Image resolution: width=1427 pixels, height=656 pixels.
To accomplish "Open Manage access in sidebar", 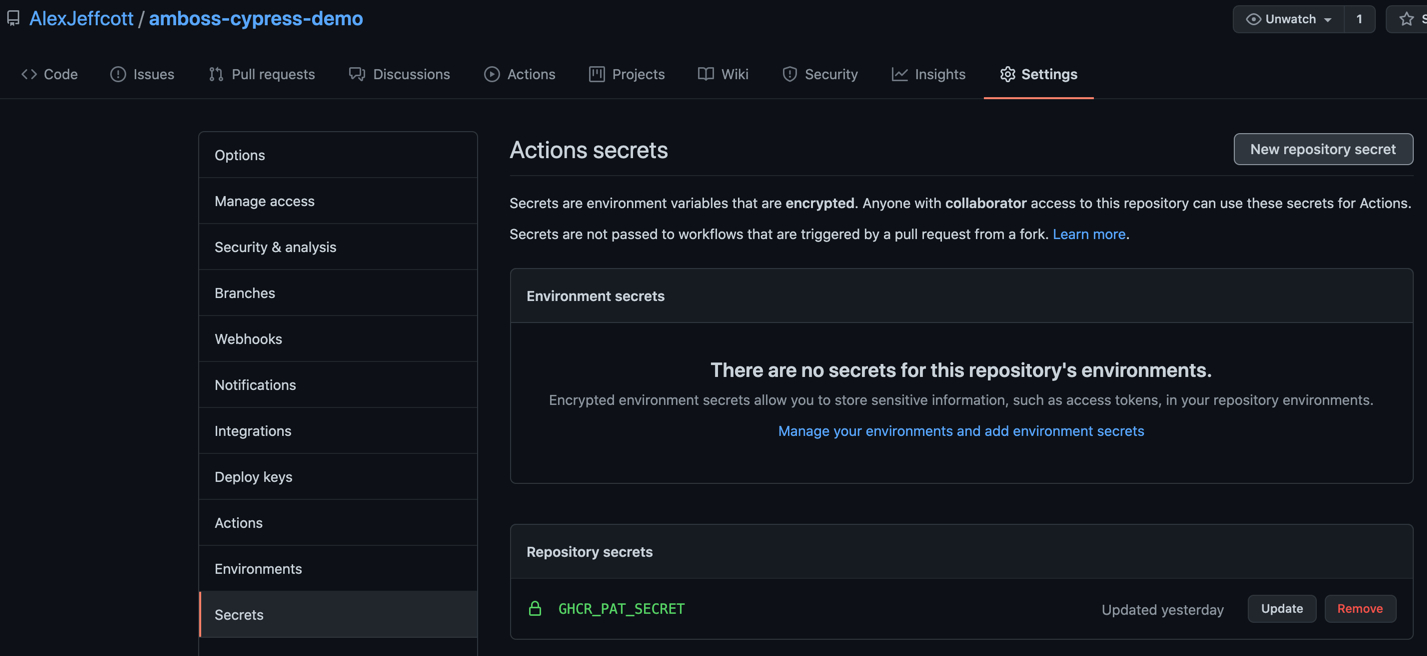I will pyautogui.click(x=338, y=201).
